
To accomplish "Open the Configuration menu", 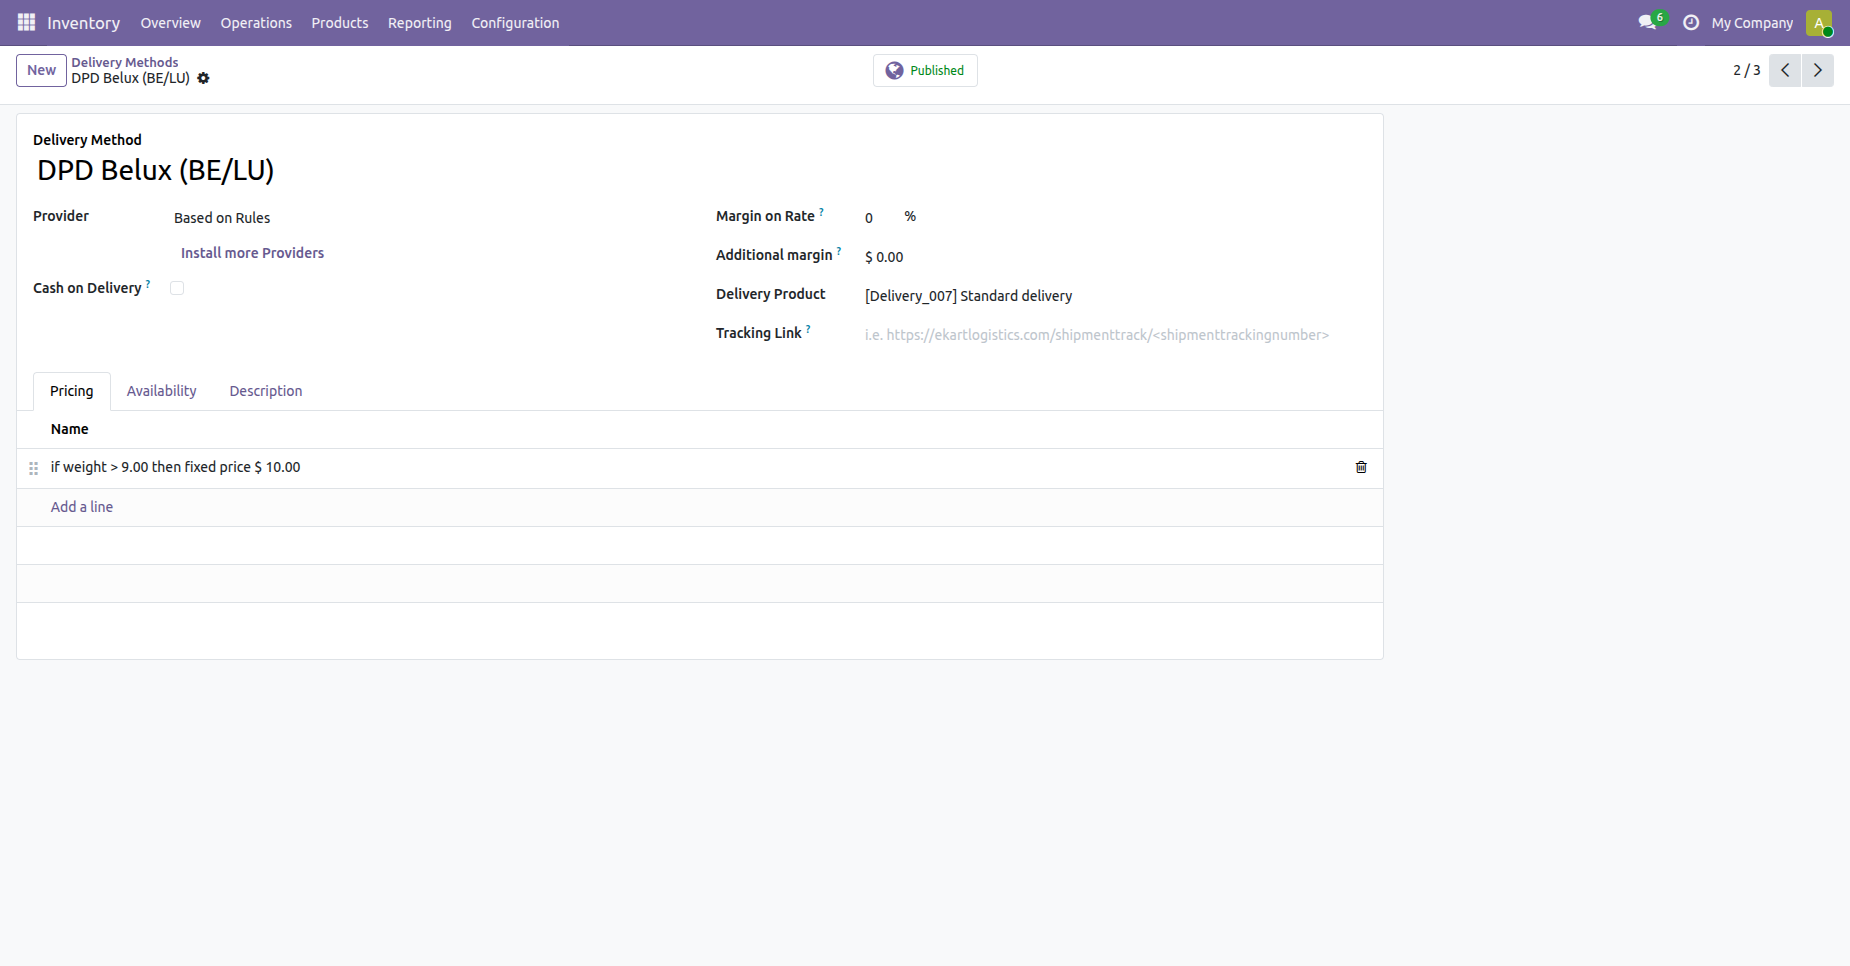I will point(515,22).
